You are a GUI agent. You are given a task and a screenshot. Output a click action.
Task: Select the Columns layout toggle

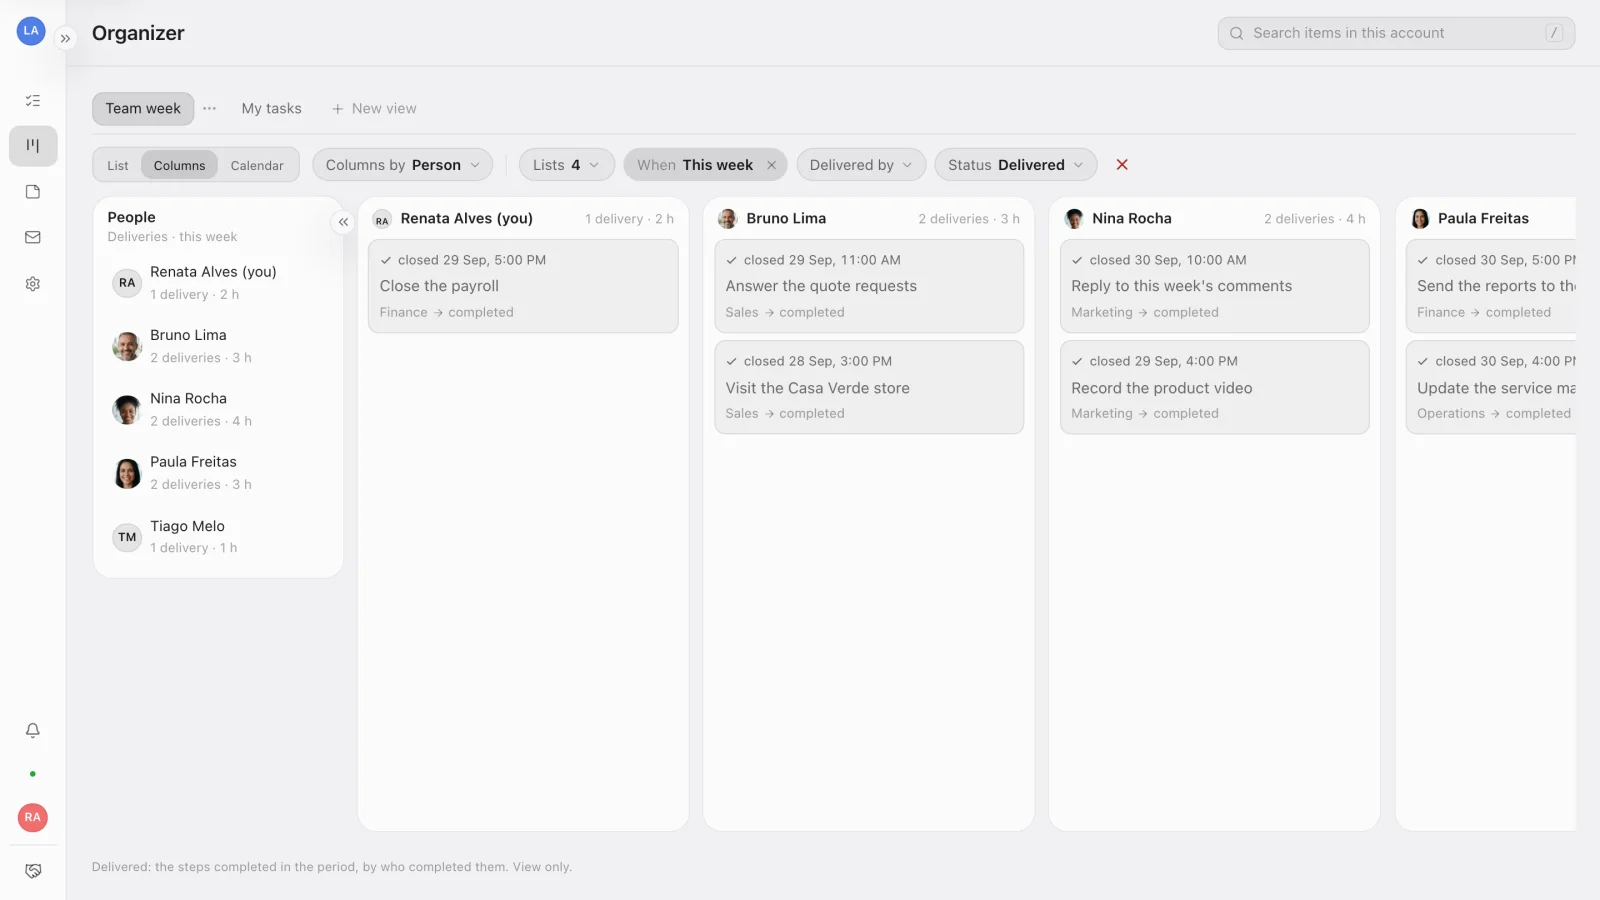[179, 166]
